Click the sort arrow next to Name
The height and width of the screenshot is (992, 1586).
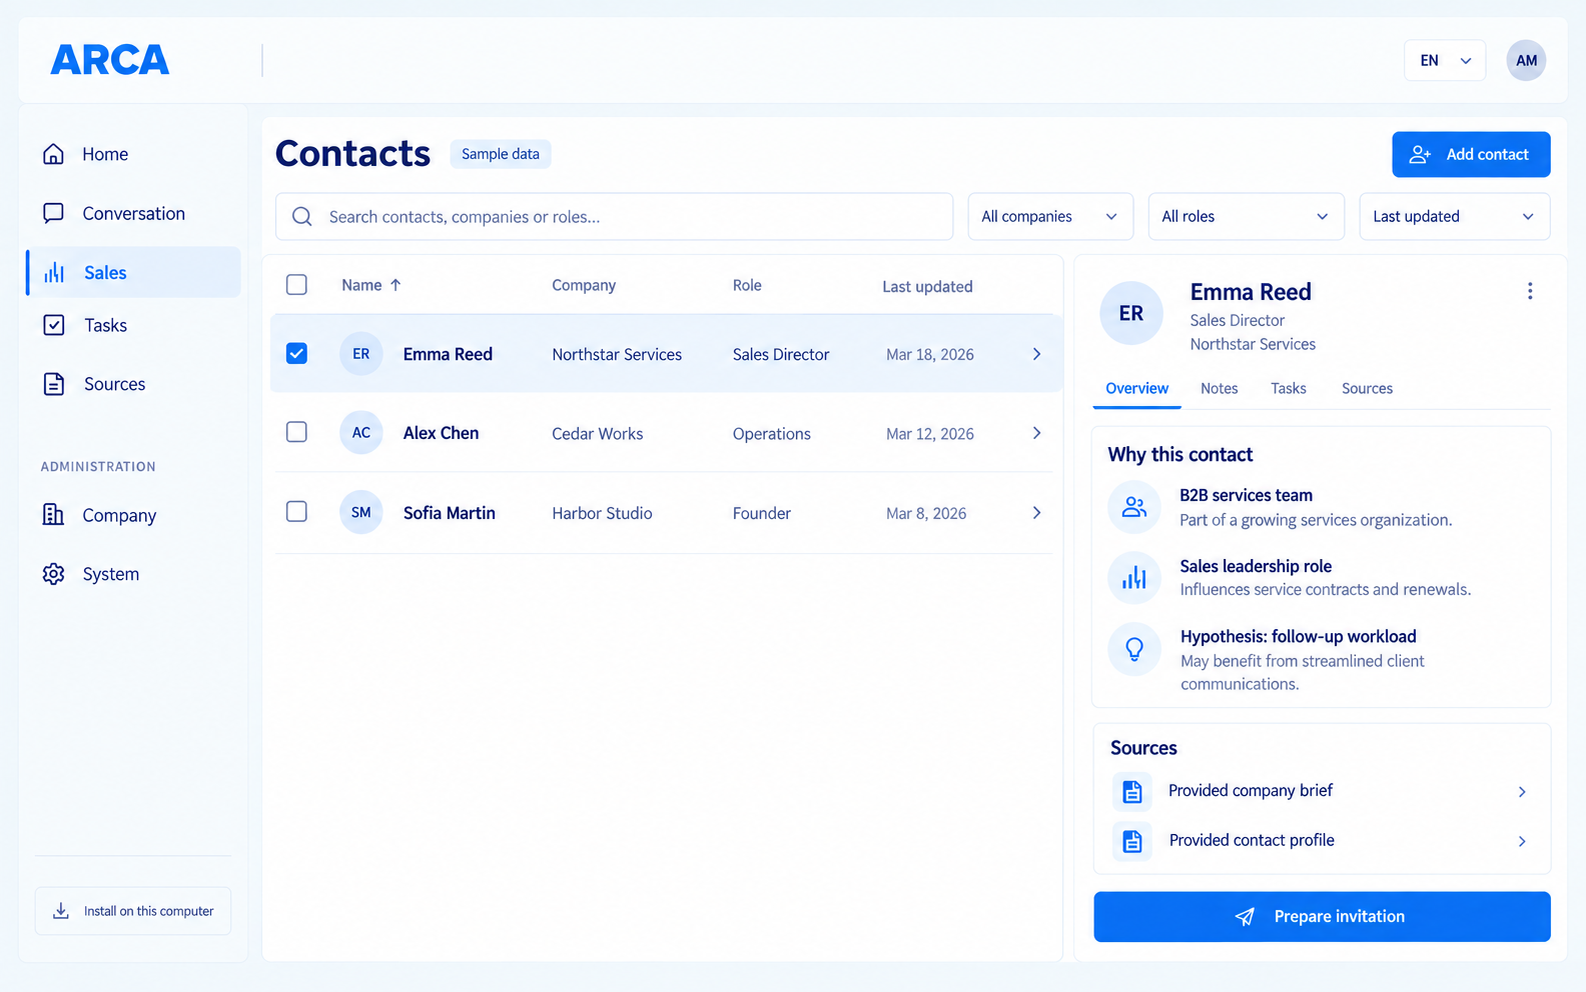396,285
